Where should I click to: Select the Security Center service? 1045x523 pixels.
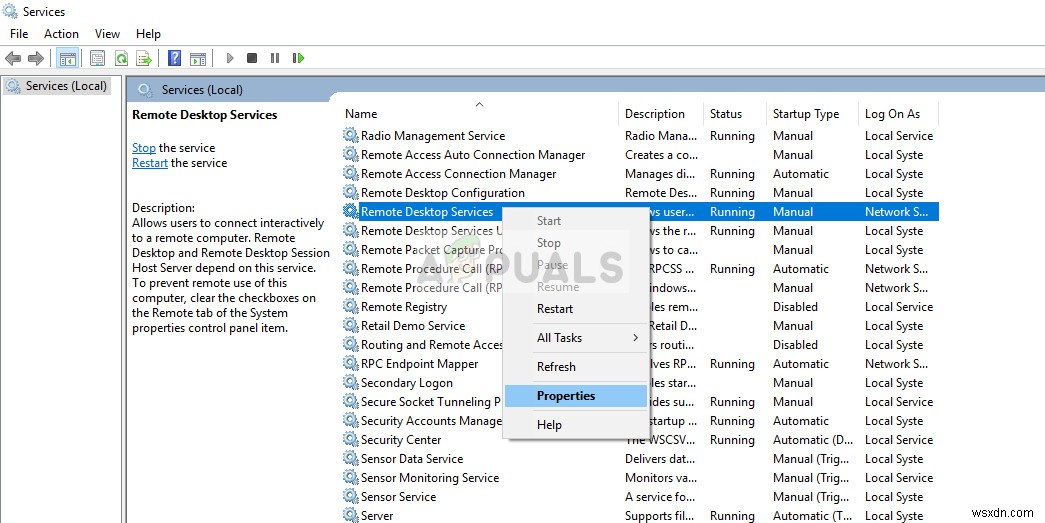[x=640, y=440]
